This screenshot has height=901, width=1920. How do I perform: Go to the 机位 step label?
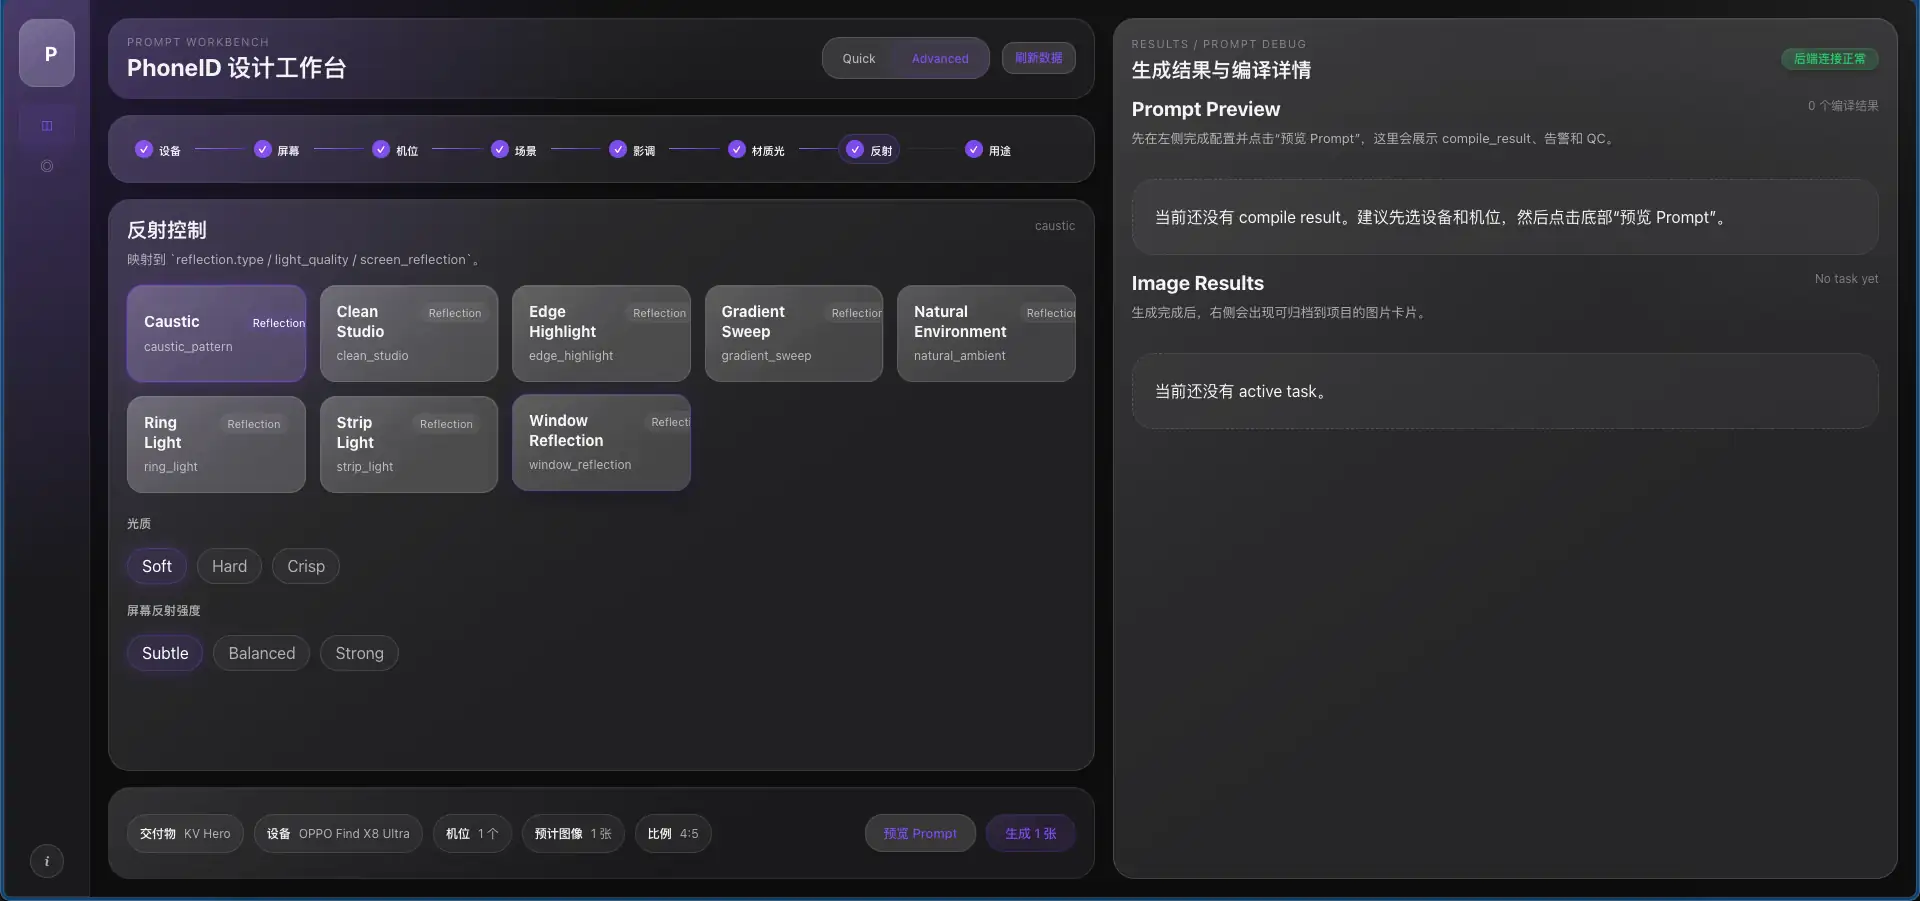pyautogui.click(x=407, y=151)
